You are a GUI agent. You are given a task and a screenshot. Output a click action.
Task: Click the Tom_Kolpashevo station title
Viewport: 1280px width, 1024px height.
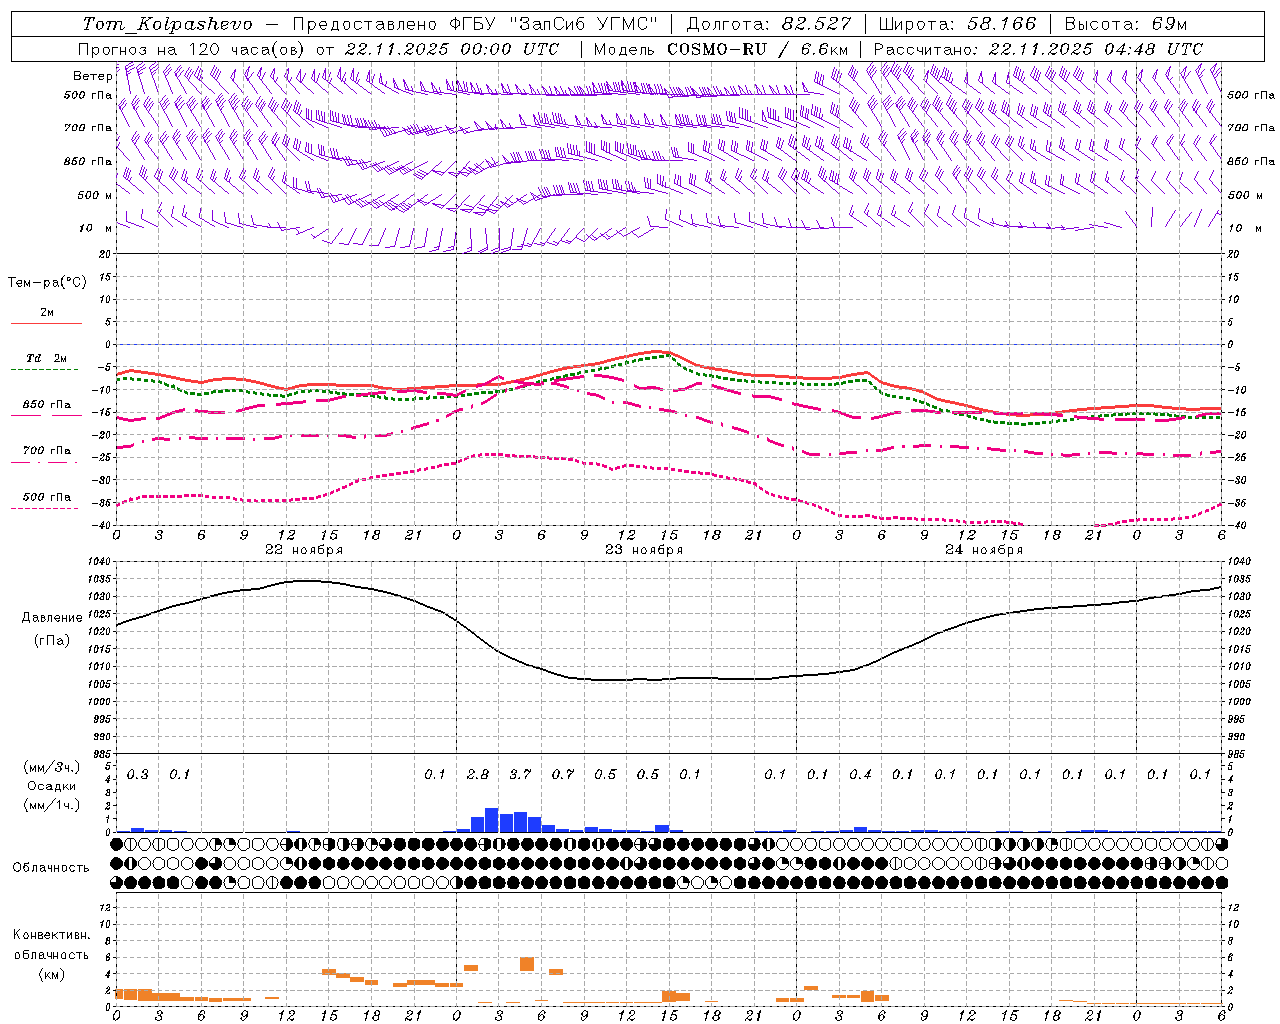[167, 24]
